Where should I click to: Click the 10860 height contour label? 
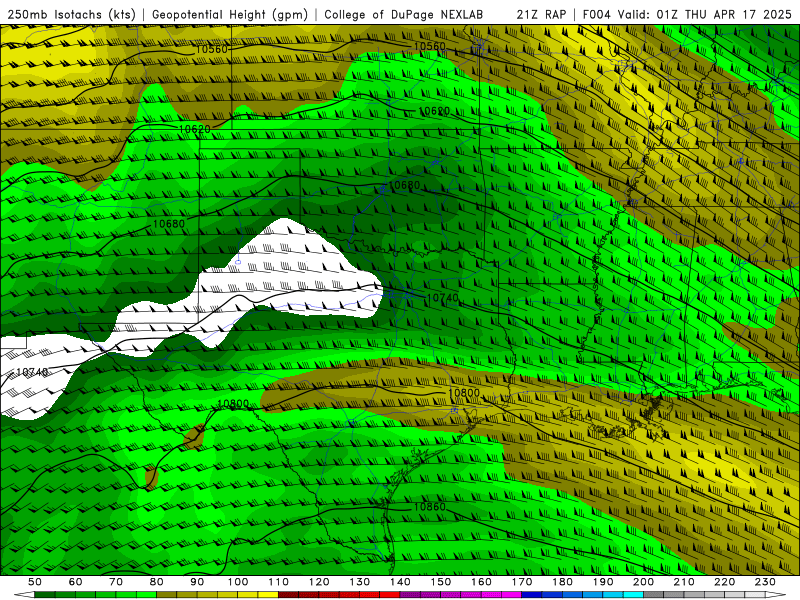tap(429, 507)
